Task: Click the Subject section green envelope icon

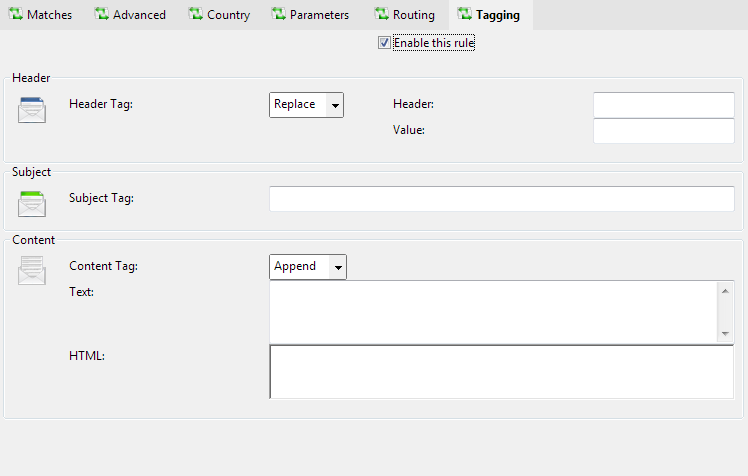Action: point(32,203)
